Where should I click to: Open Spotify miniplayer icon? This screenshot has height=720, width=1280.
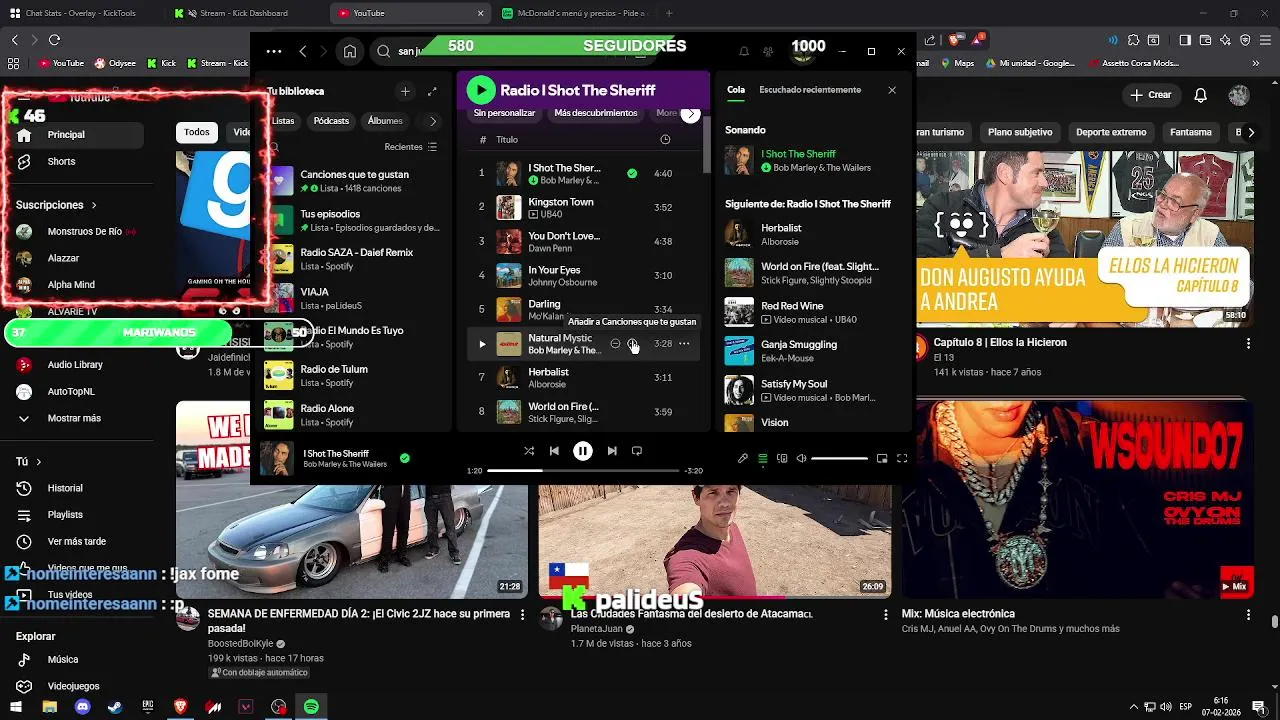[x=882, y=459]
